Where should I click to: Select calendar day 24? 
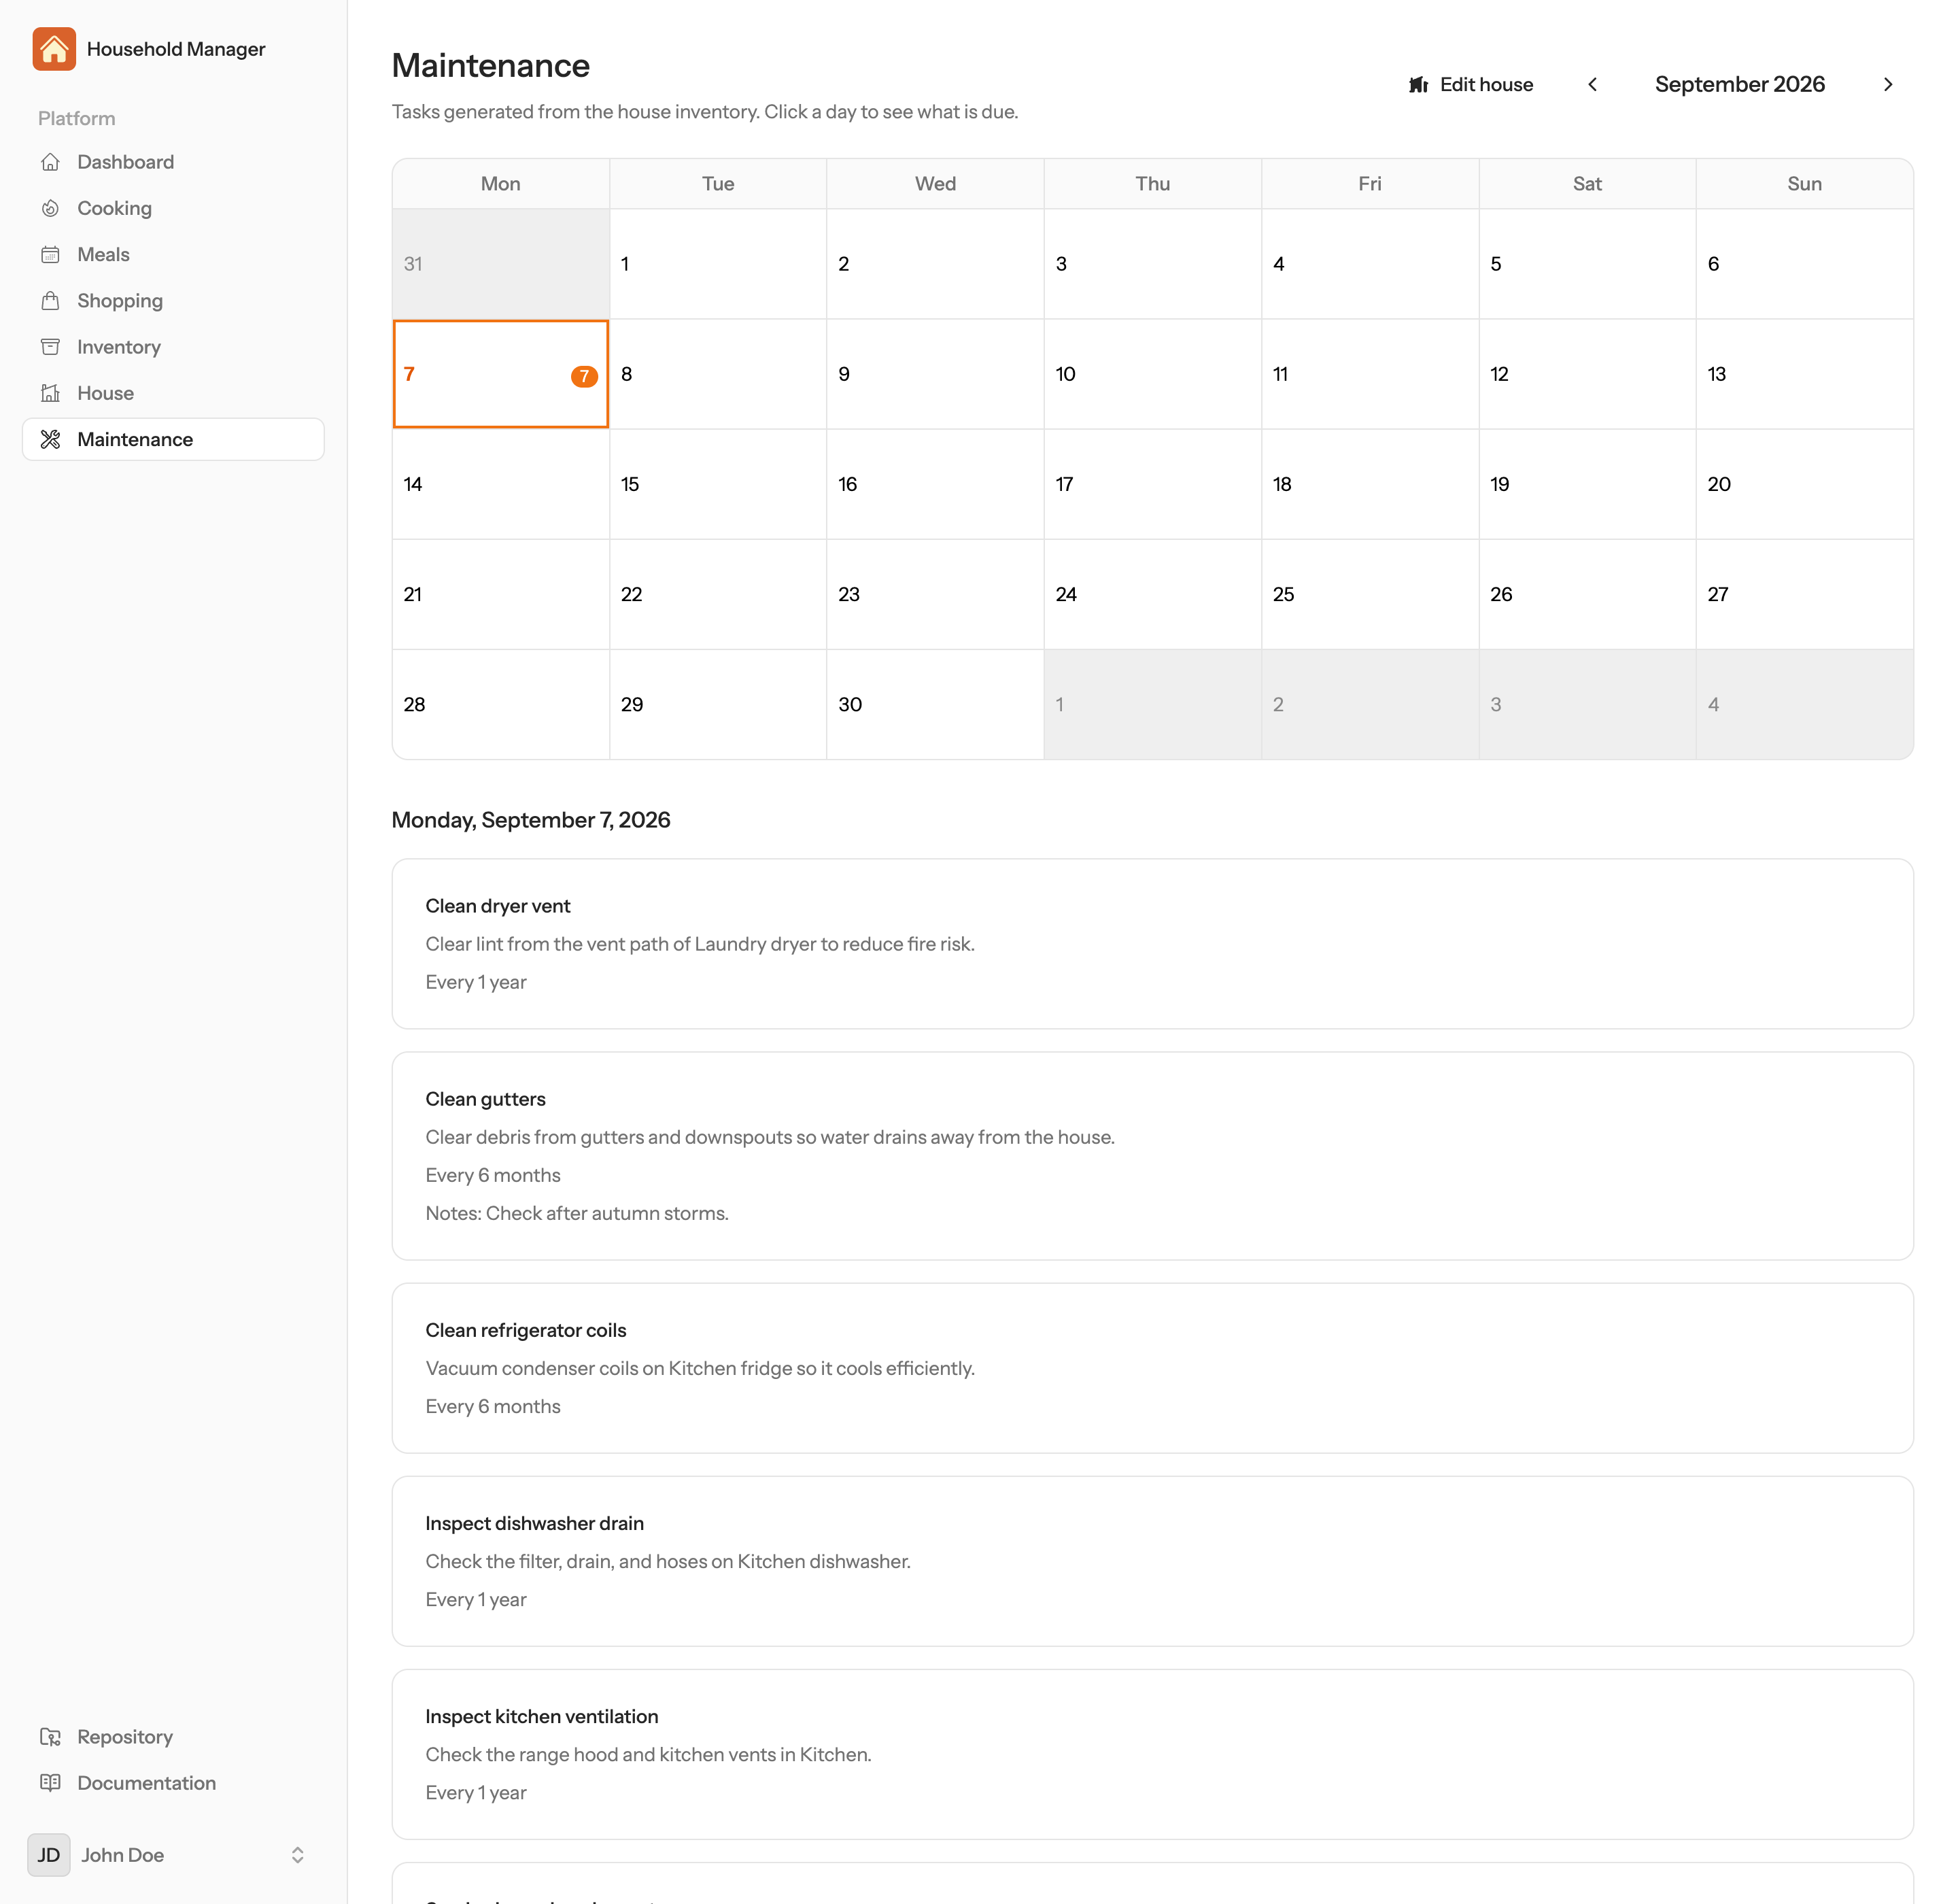1152,594
